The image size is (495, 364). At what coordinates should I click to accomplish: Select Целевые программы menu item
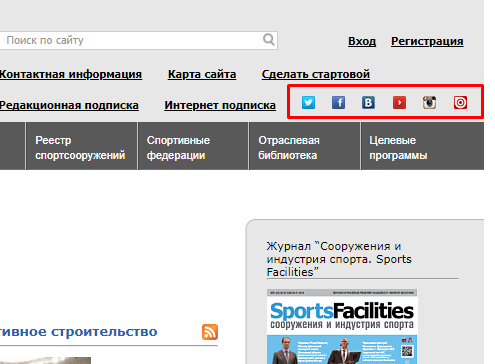tap(422, 146)
